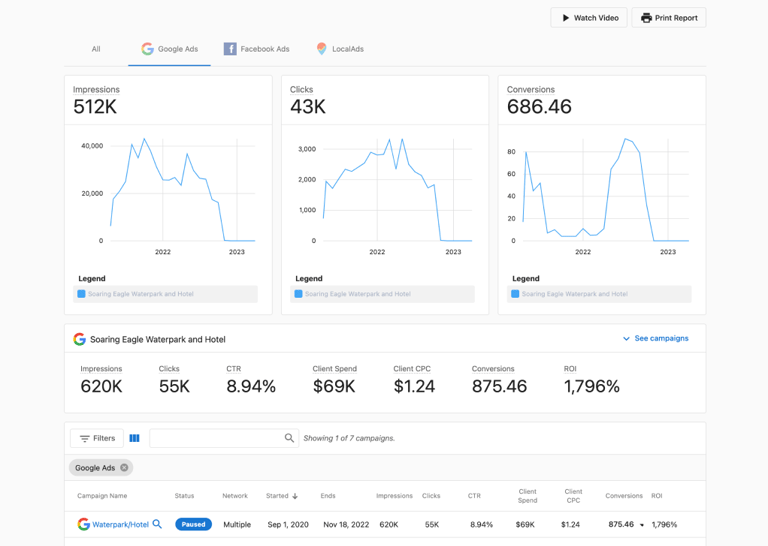
Task: Remove the Google Ads filter chip
Action: [x=124, y=467]
